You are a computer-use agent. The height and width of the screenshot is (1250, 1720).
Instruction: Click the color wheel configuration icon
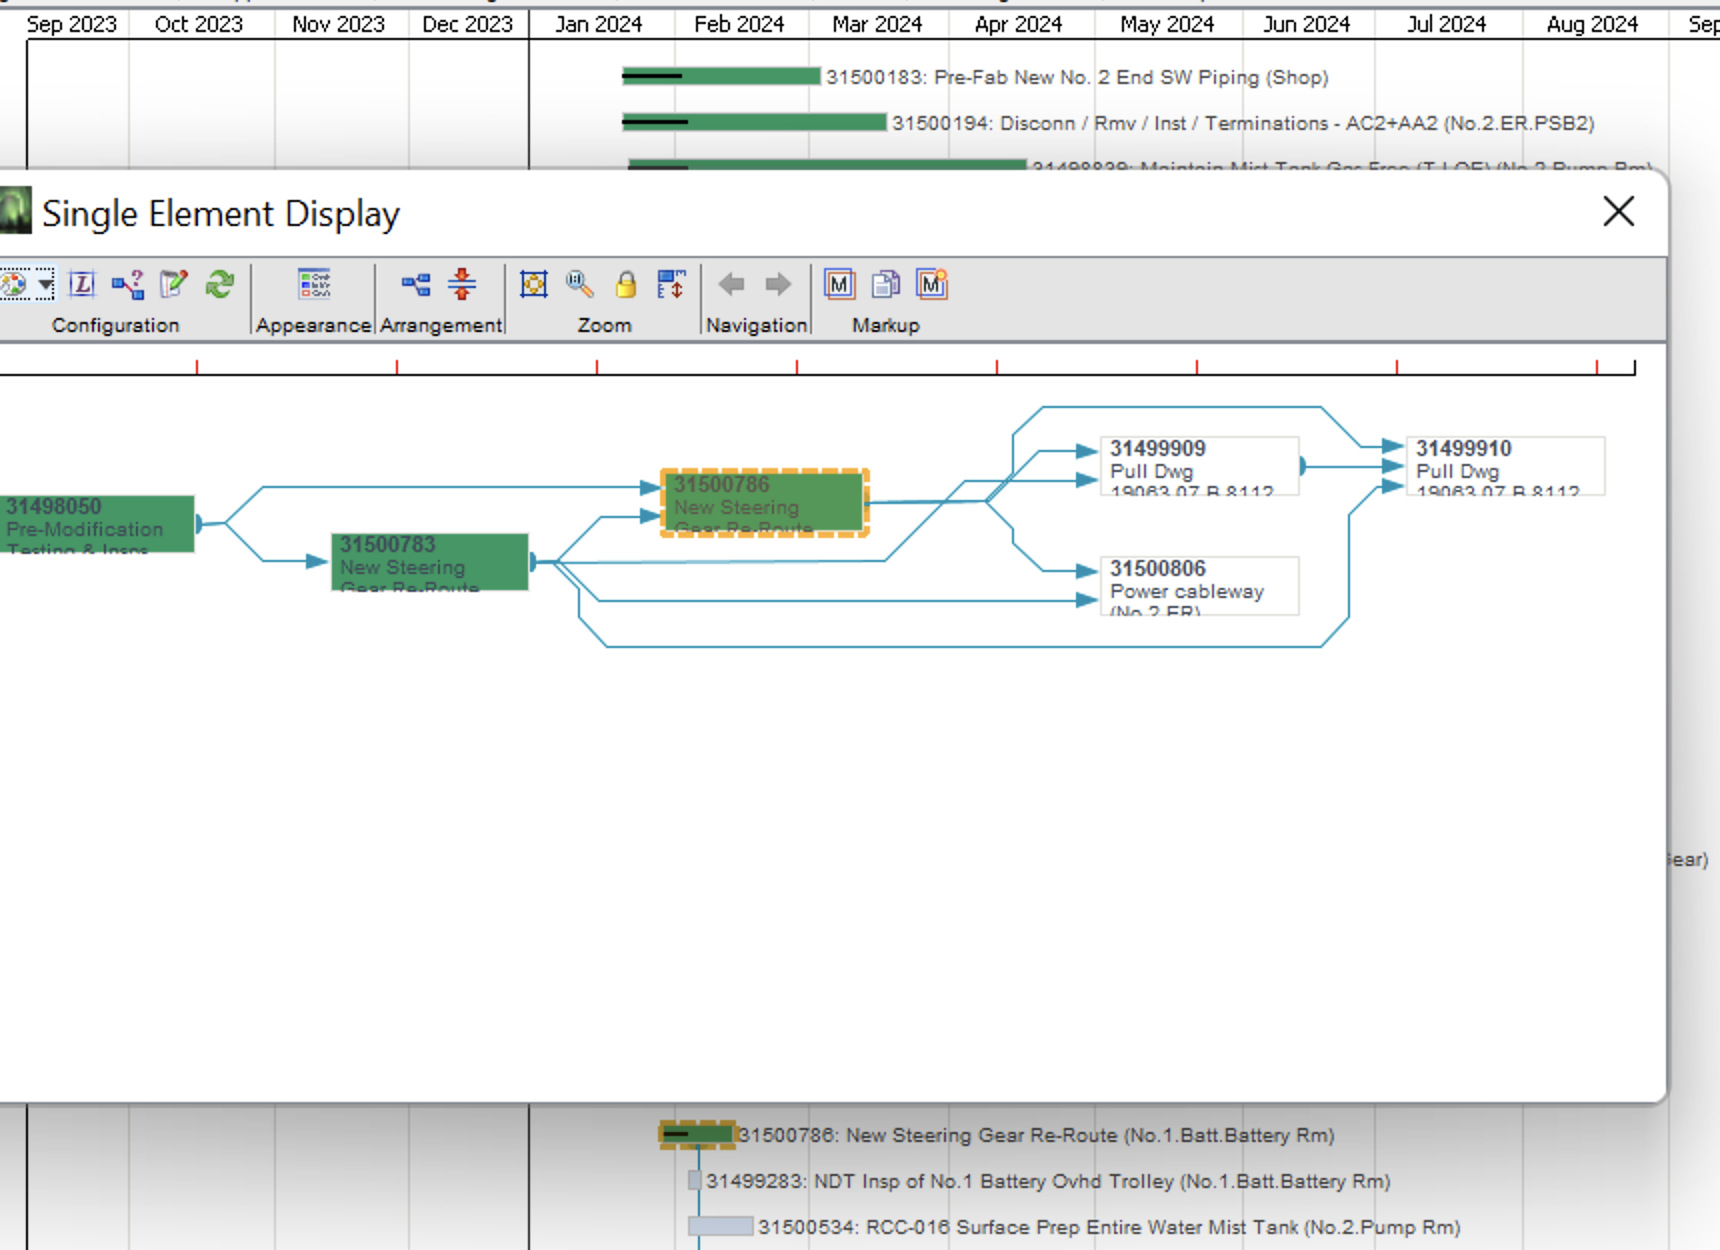click(14, 285)
